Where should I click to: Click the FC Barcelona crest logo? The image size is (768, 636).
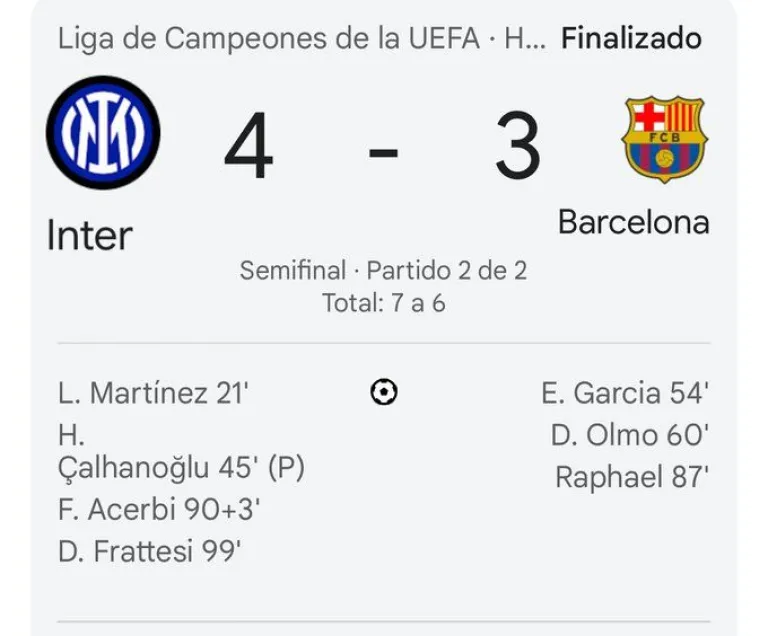pyautogui.click(x=664, y=139)
